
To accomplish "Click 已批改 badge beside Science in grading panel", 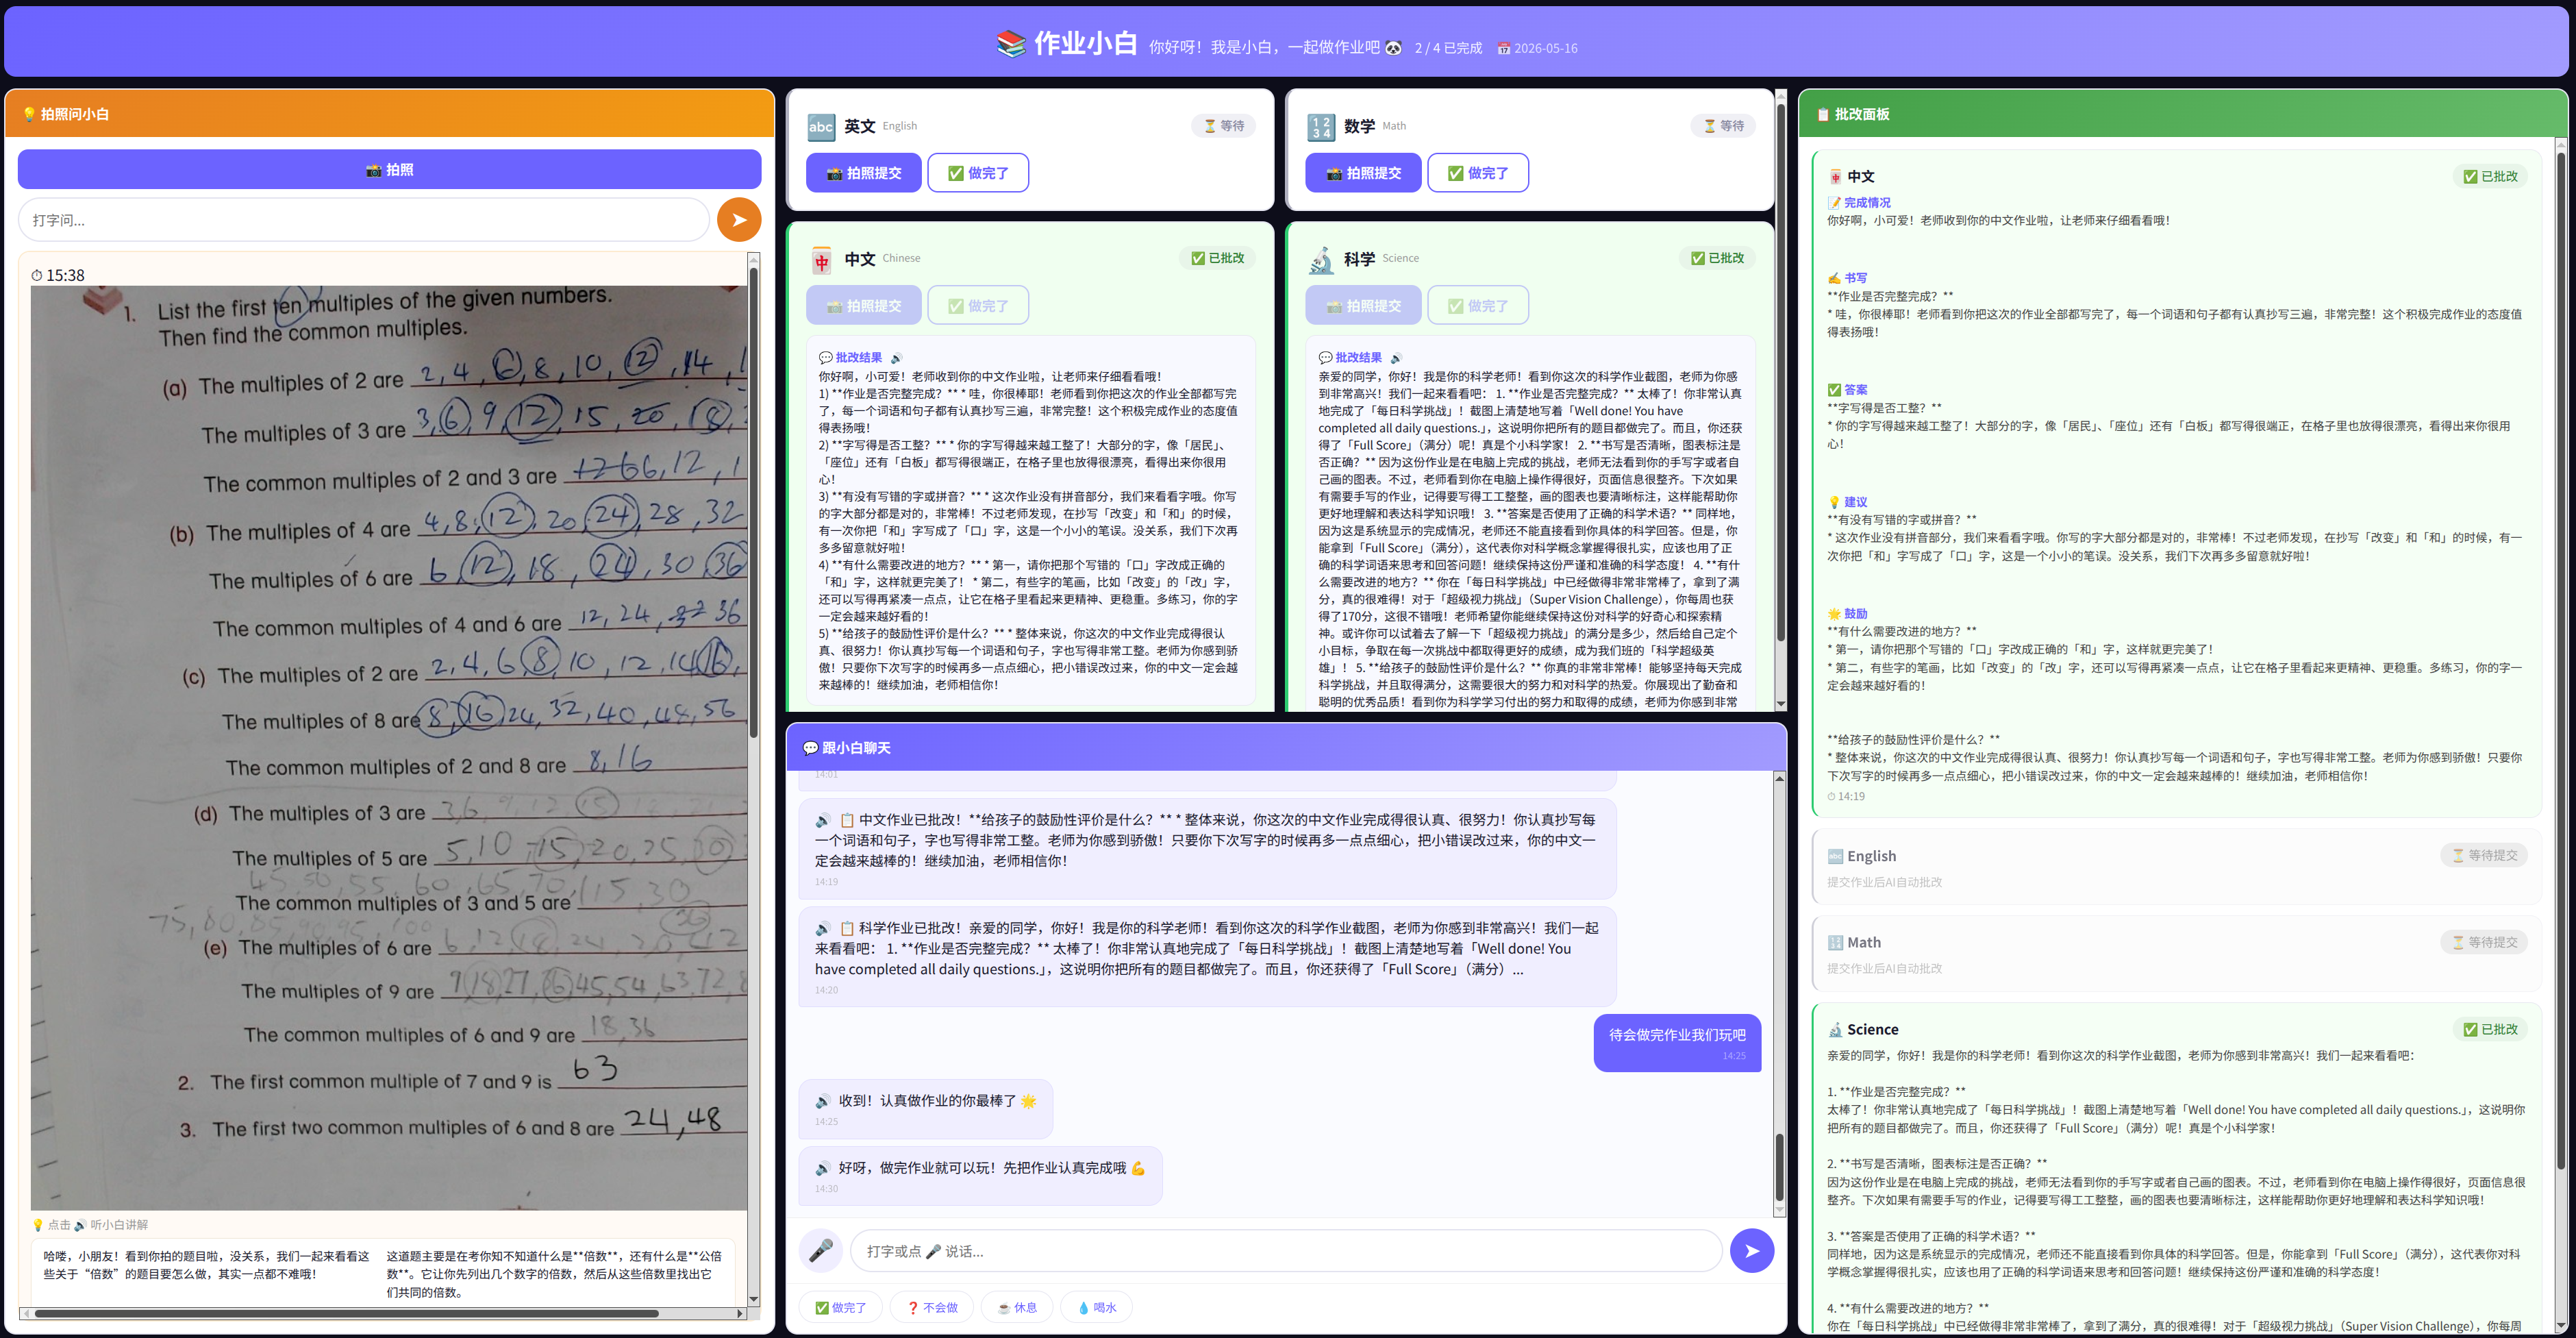I will tap(2490, 1029).
